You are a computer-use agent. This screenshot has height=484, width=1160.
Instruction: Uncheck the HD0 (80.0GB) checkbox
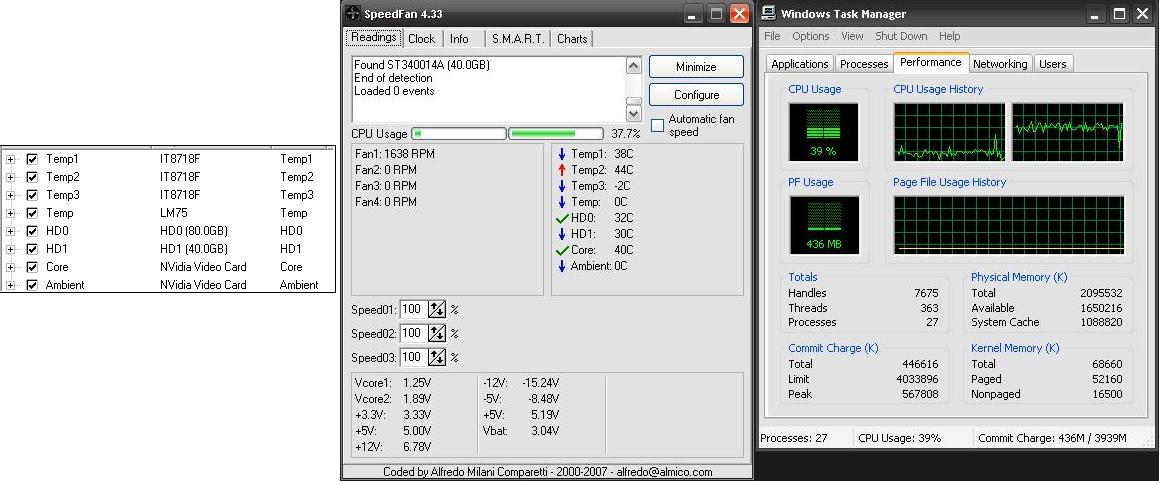click(x=32, y=231)
